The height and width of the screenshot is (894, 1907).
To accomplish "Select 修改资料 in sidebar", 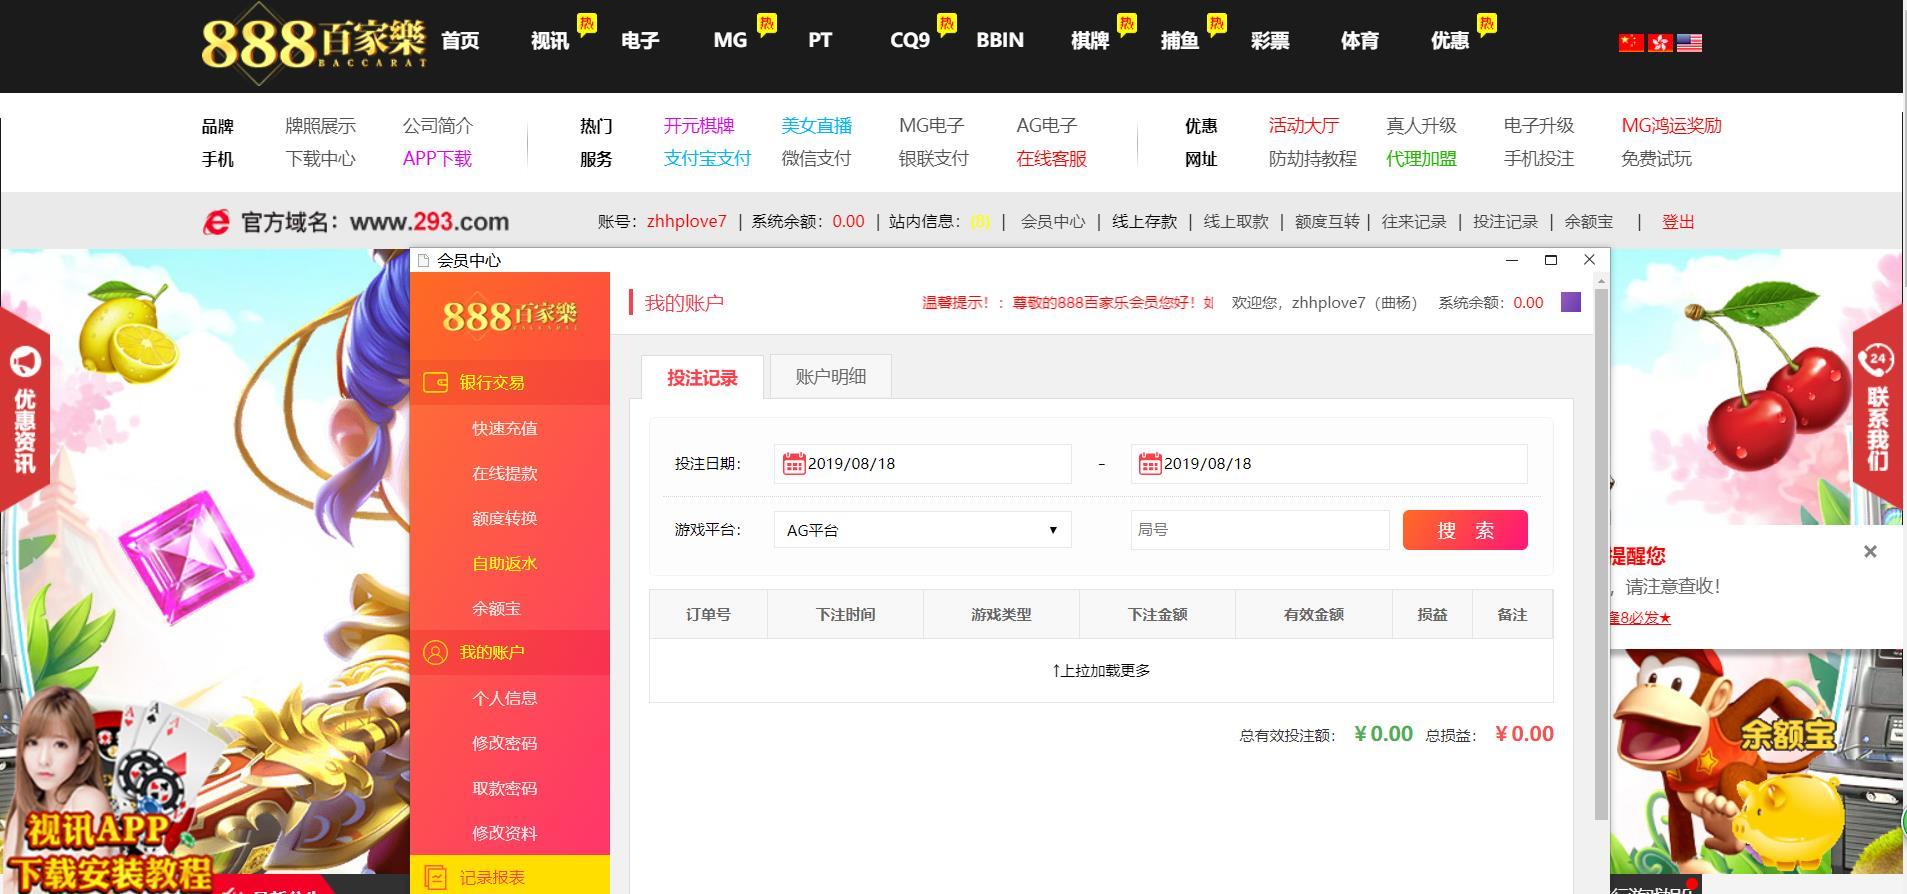I will point(504,833).
